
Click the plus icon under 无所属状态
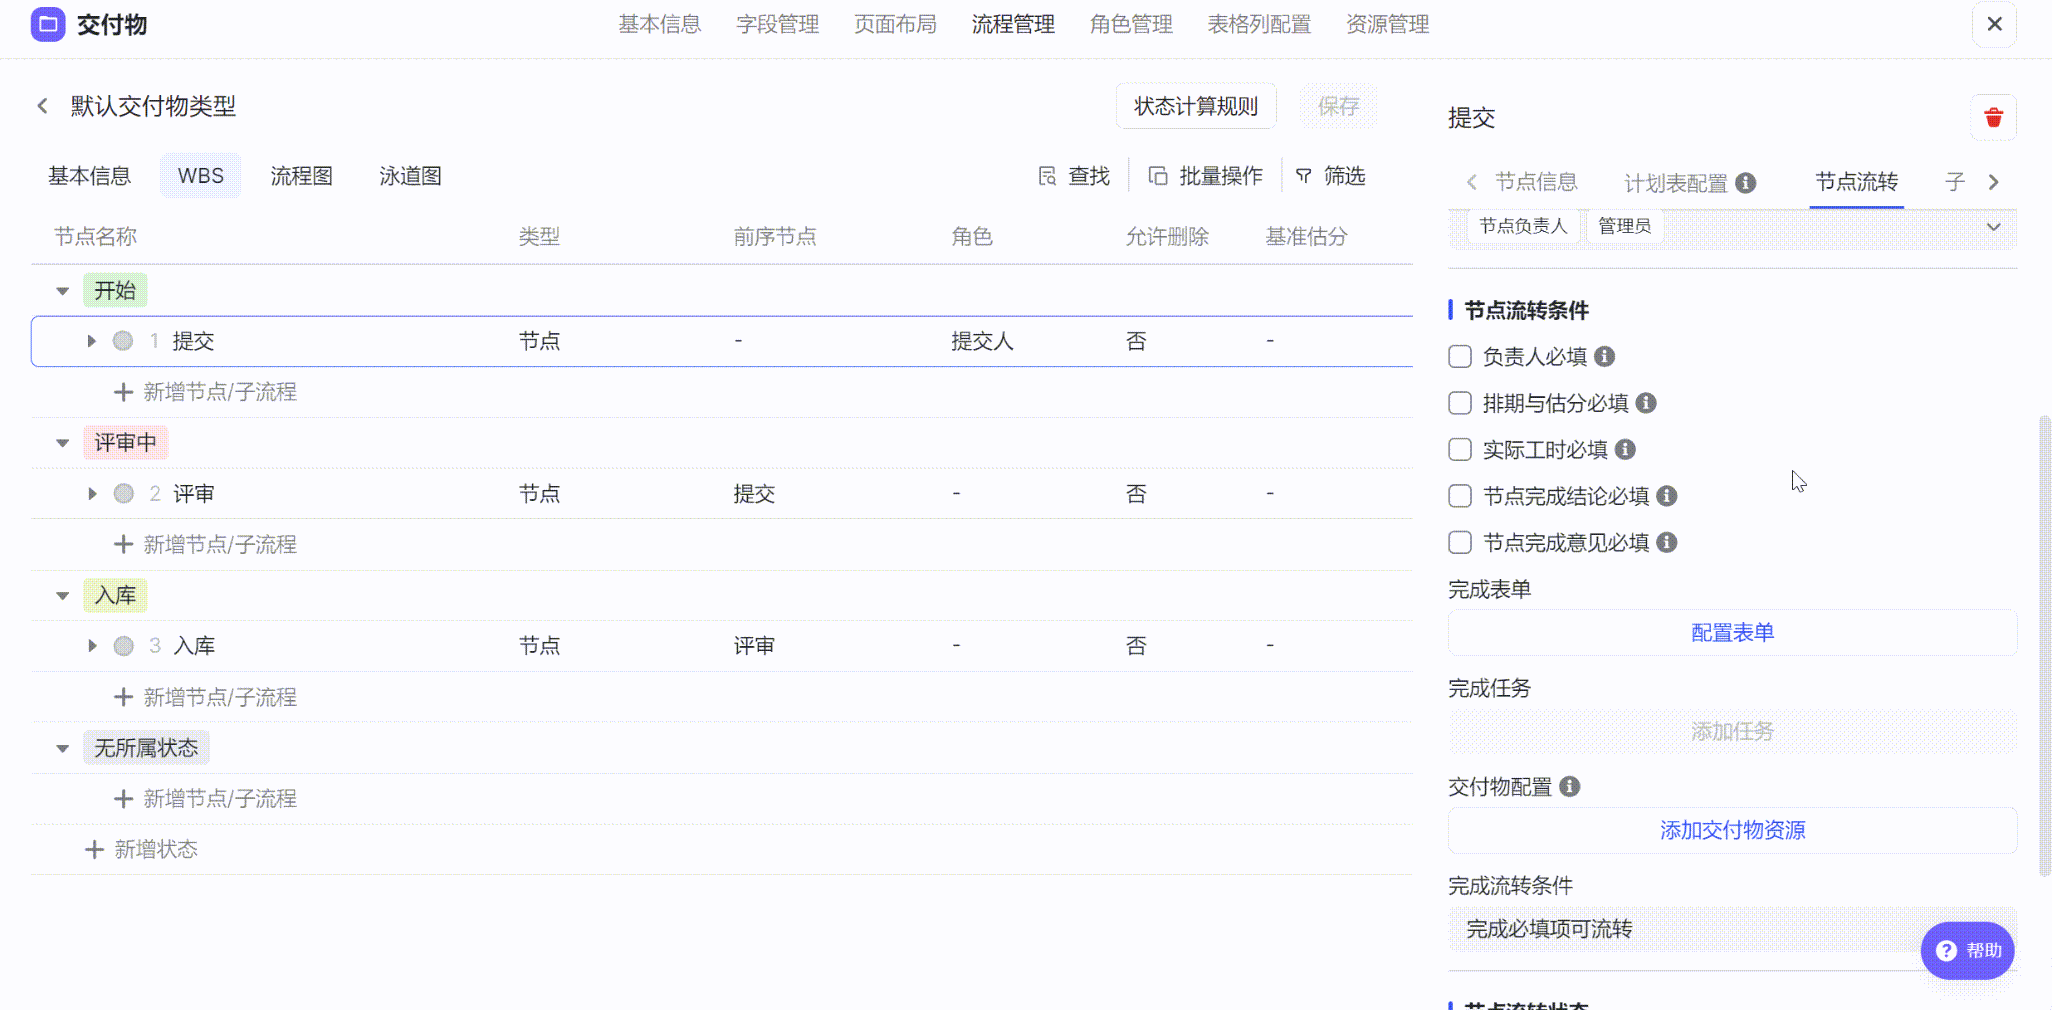[123, 799]
